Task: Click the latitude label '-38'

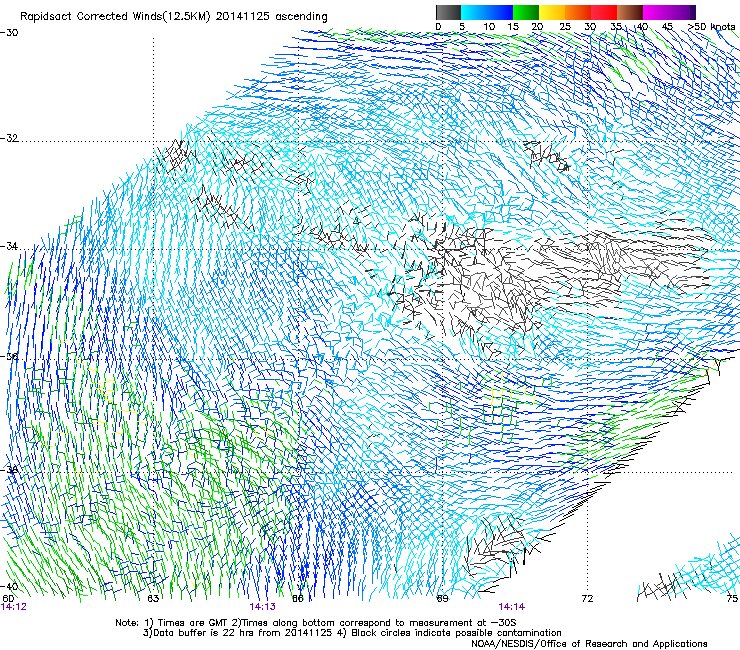Action: [9, 470]
